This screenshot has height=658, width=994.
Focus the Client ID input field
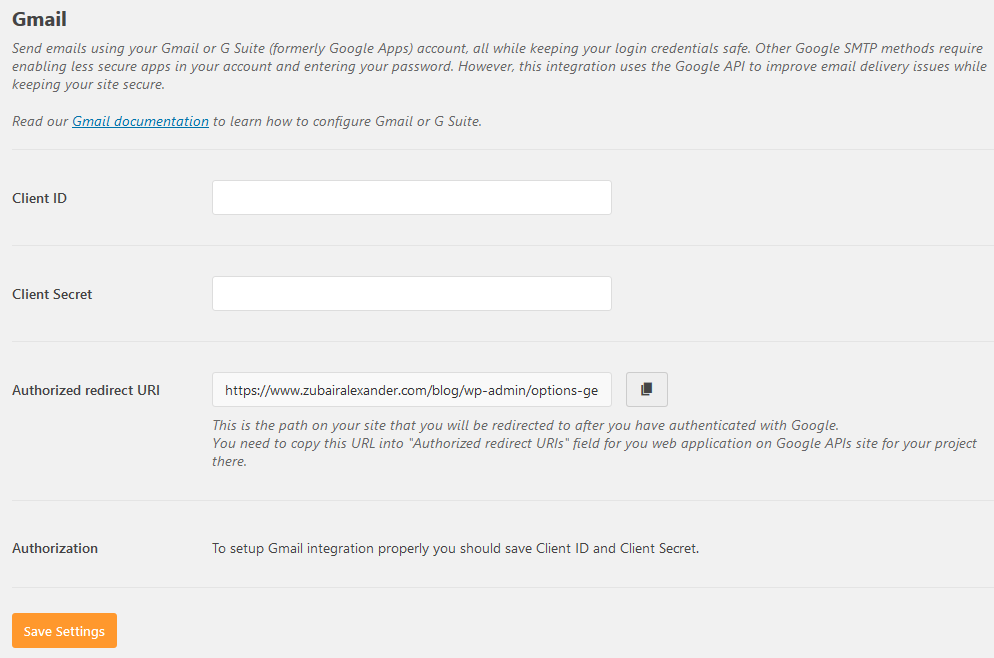411,197
